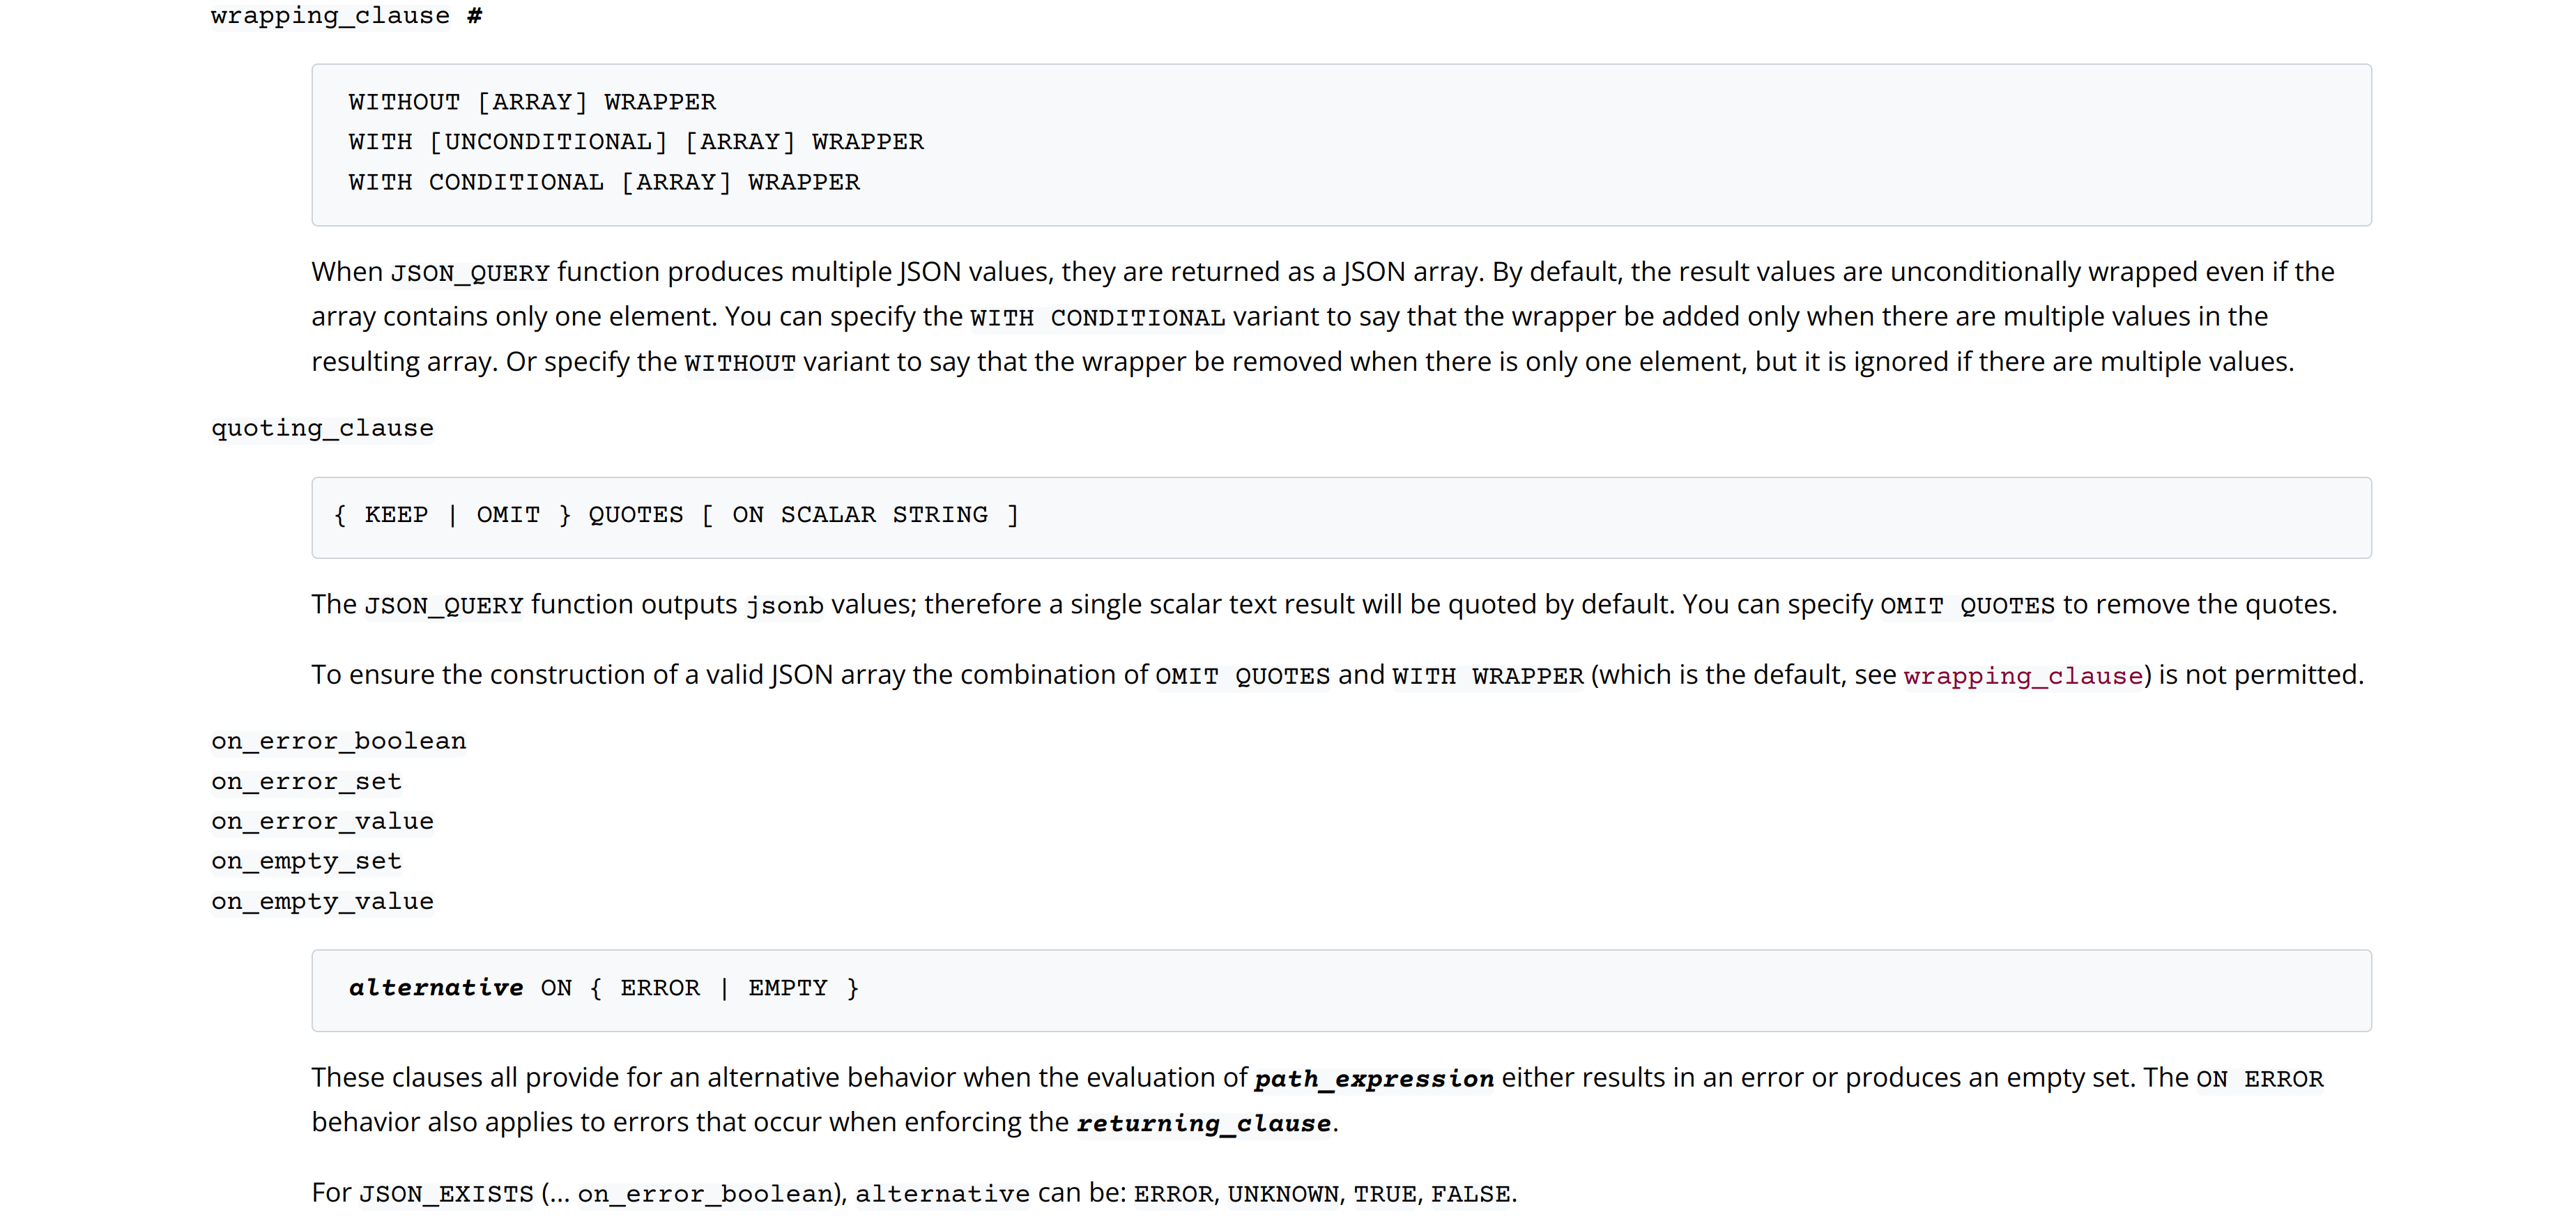The image size is (2576, 1226).
Task: Click the alternative ON ERROR | EMPTY block
Action: pos(604,988)
